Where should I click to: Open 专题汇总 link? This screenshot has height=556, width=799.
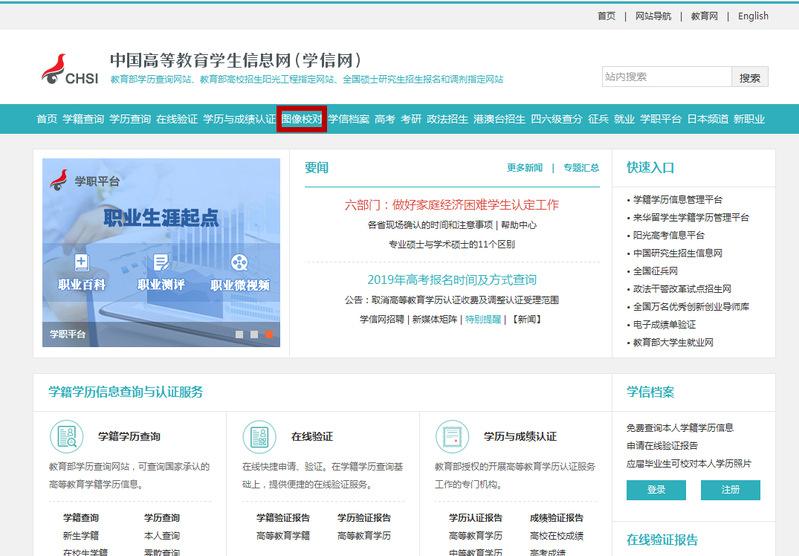click(581, 168)
